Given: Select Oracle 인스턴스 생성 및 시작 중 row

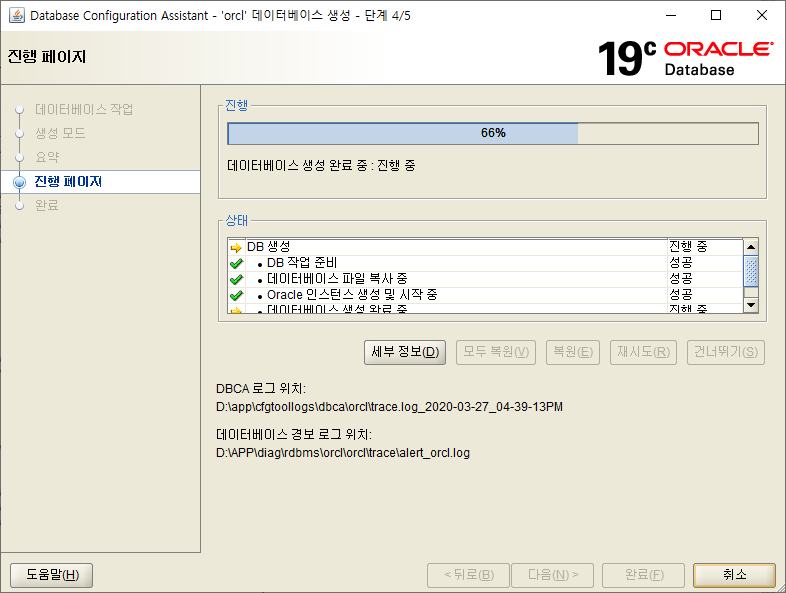Looking at the screenshot, I should [485, 295].
